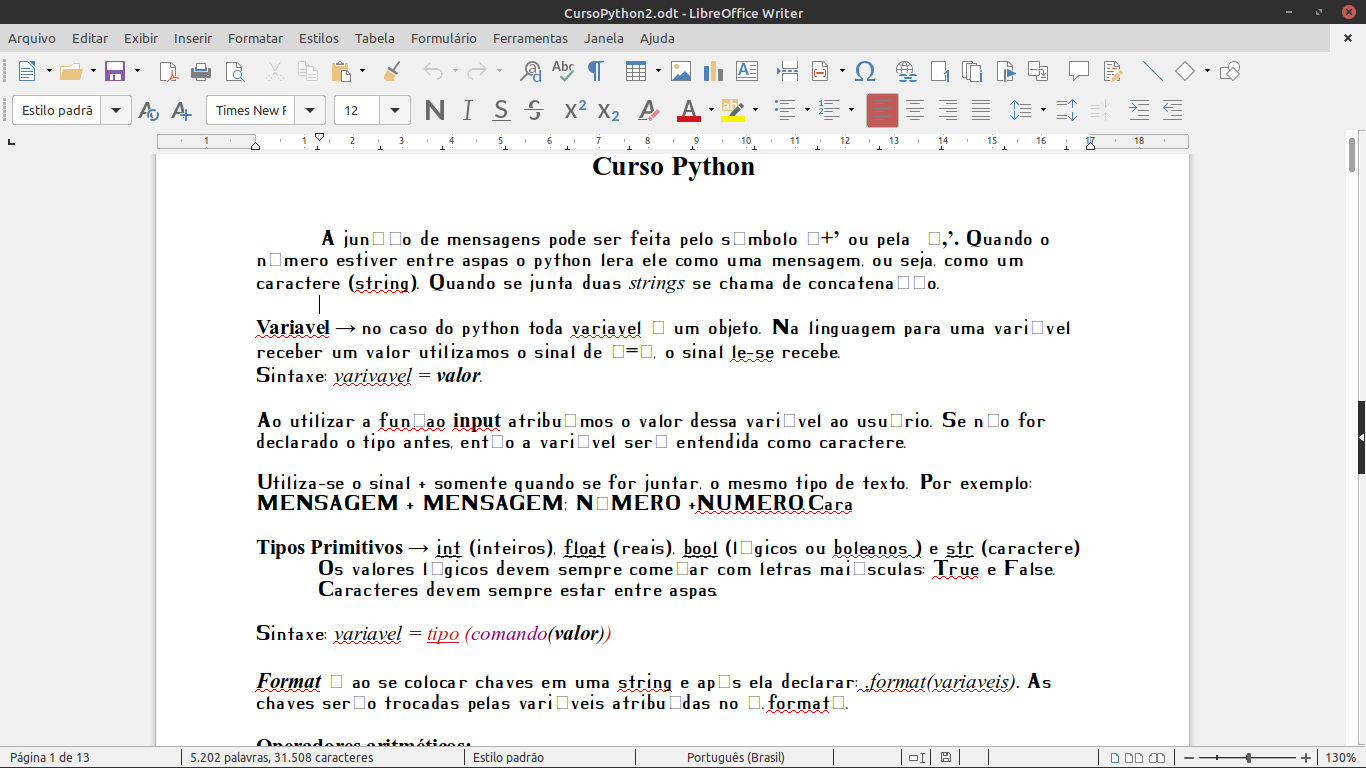Activate the Clone Formatting paintbrush
Viewport: 1366px width, 768px height.
(x=392, y=71)
